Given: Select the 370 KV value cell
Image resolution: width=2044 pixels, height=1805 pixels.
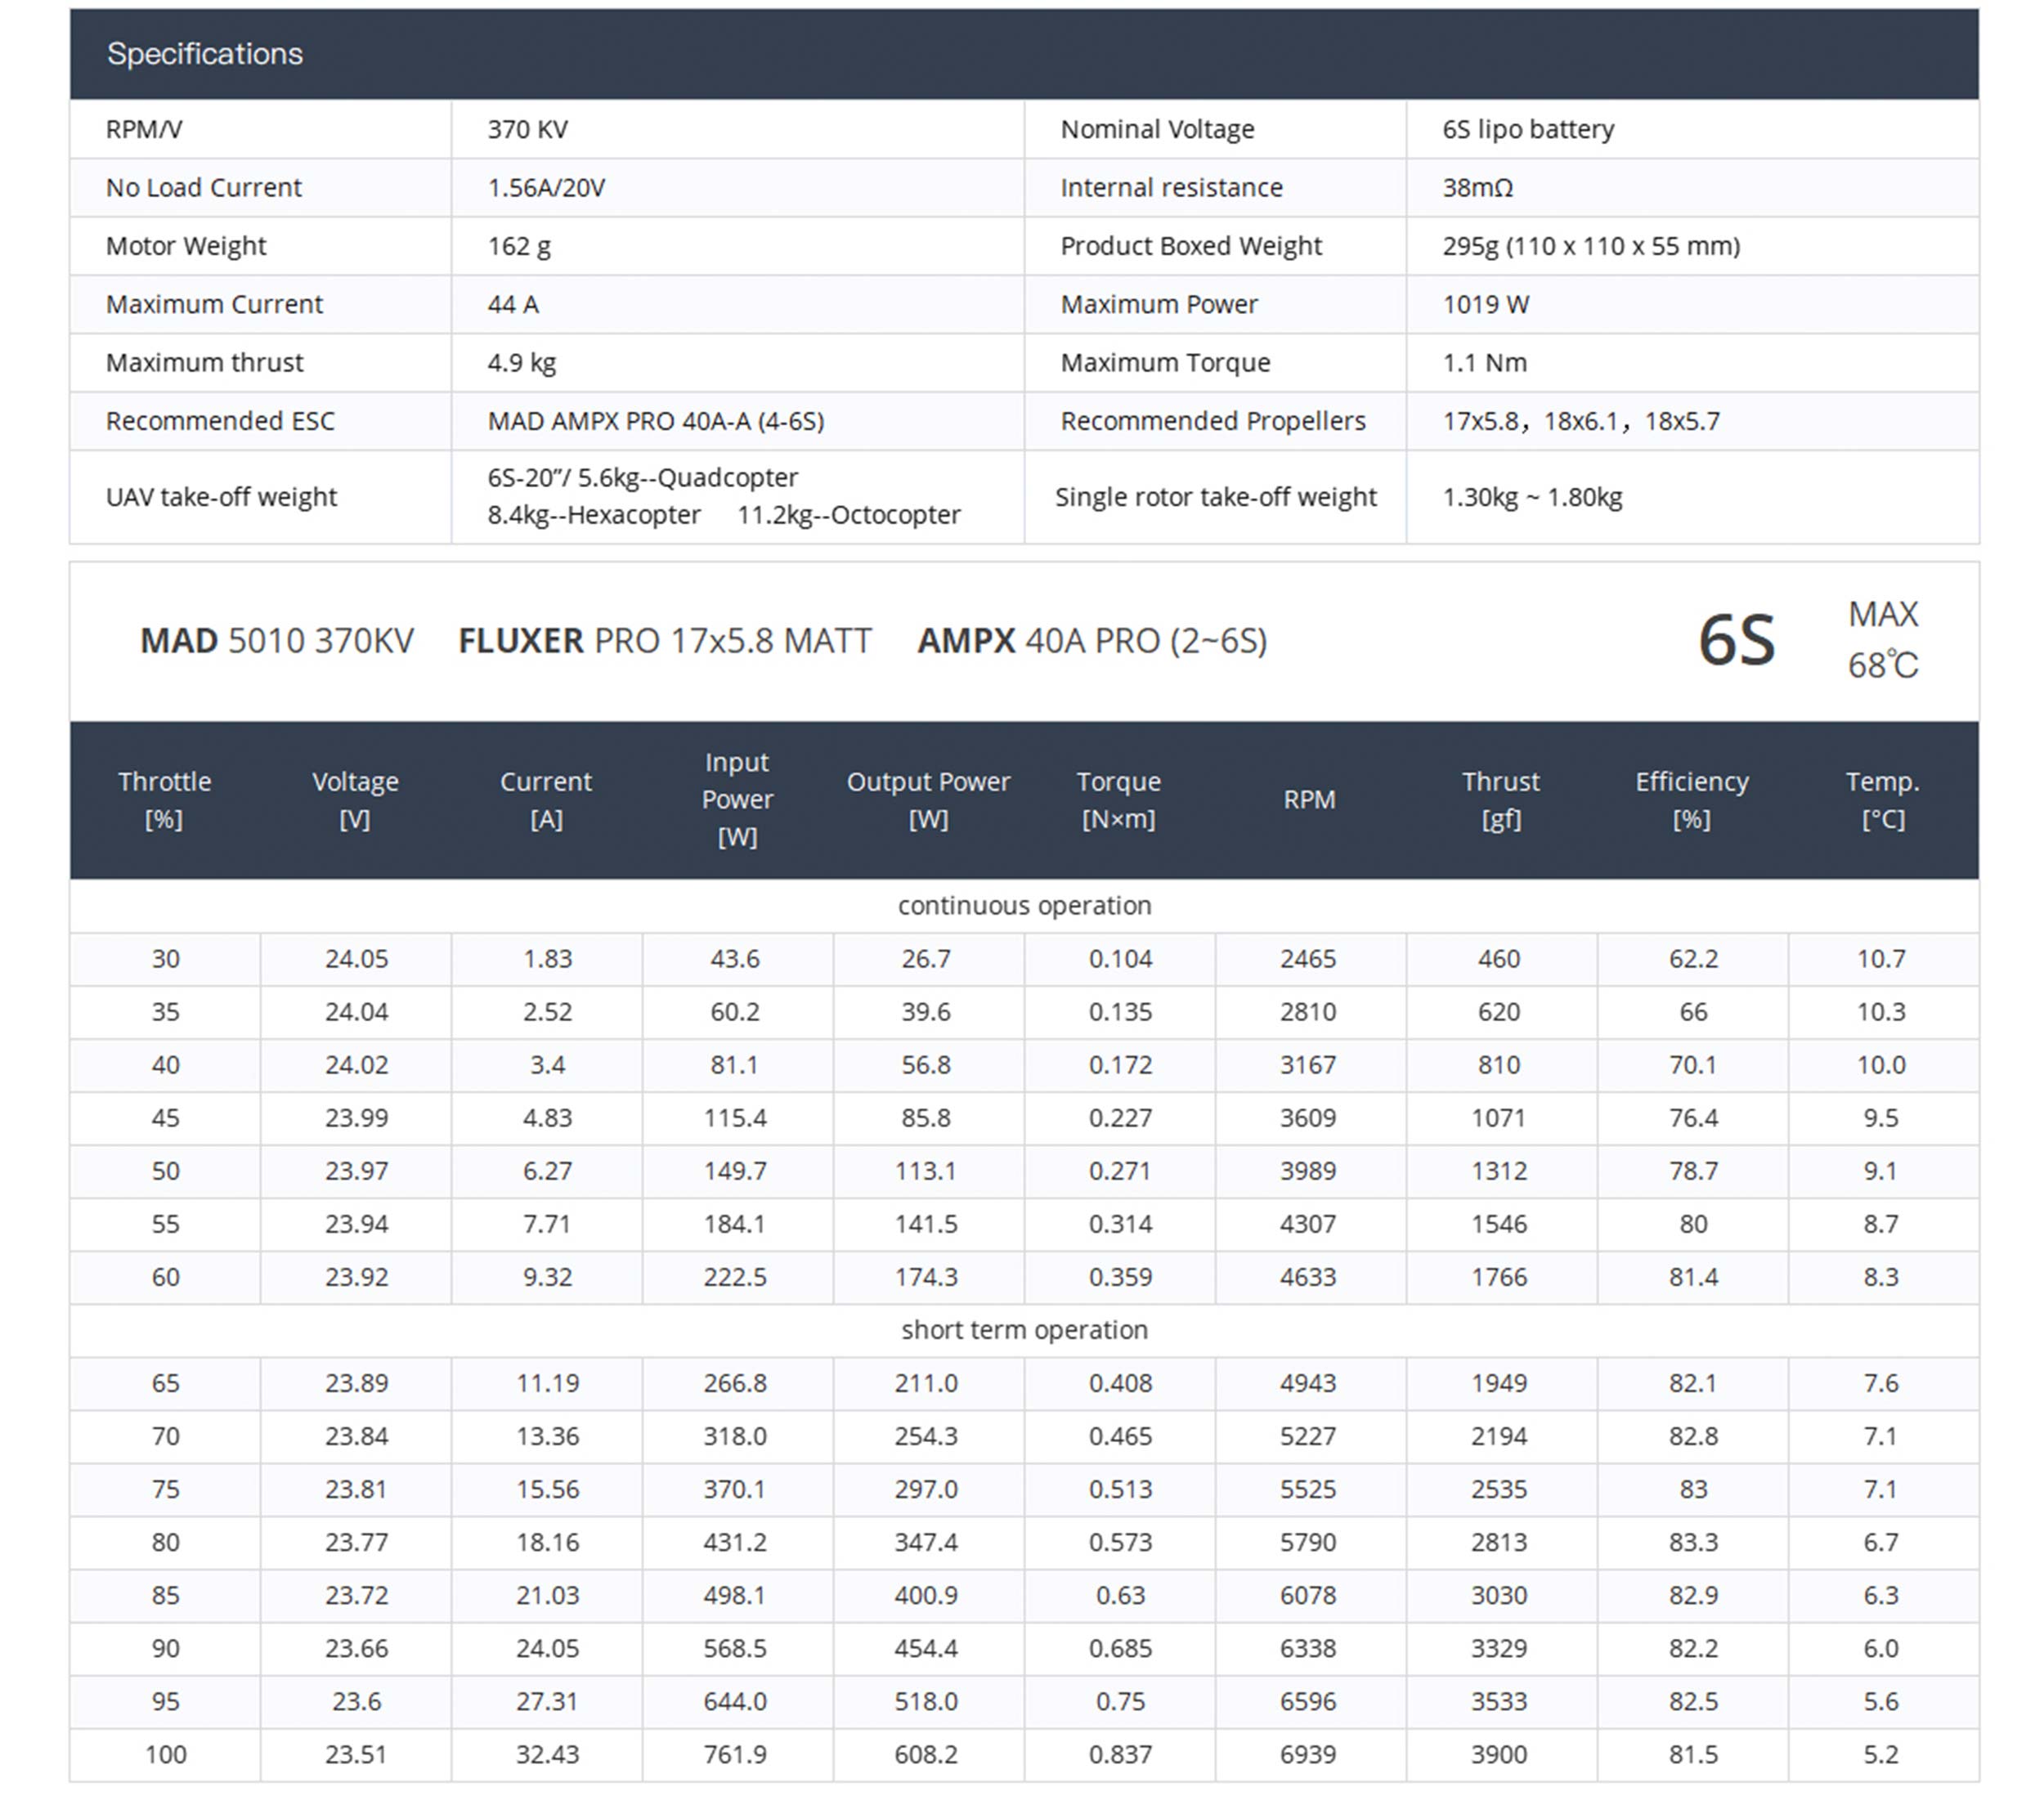Looking at the screenshot, I should pyautogui.click(x=527, y=129).
